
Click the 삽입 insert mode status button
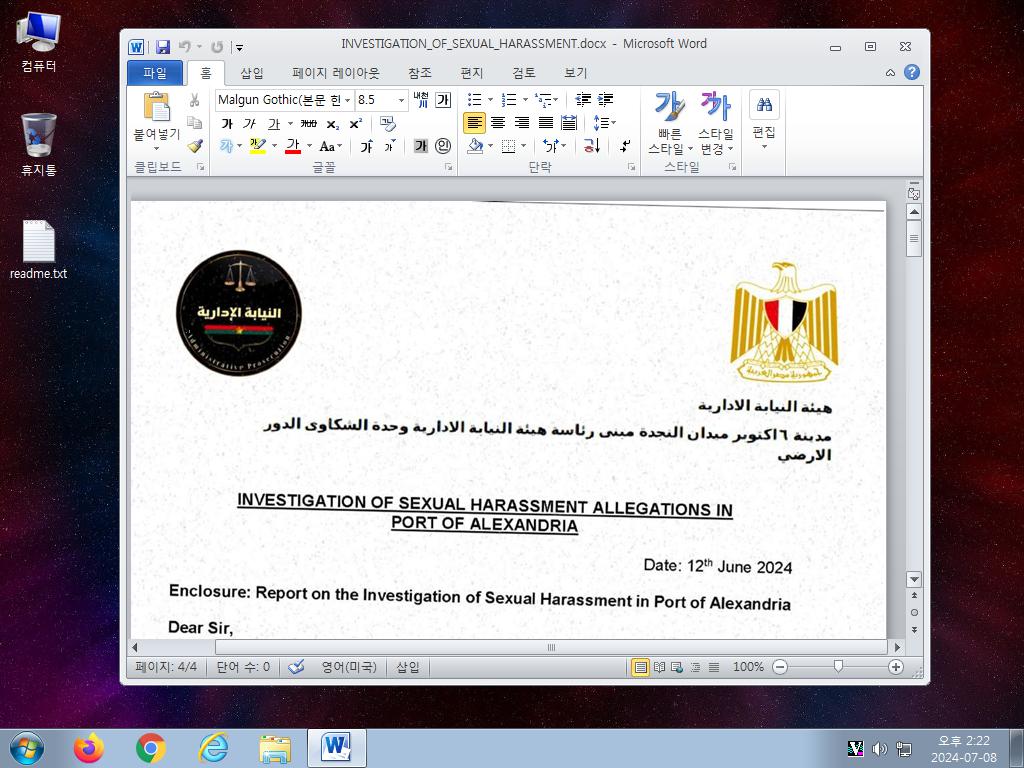click(408, 667)
